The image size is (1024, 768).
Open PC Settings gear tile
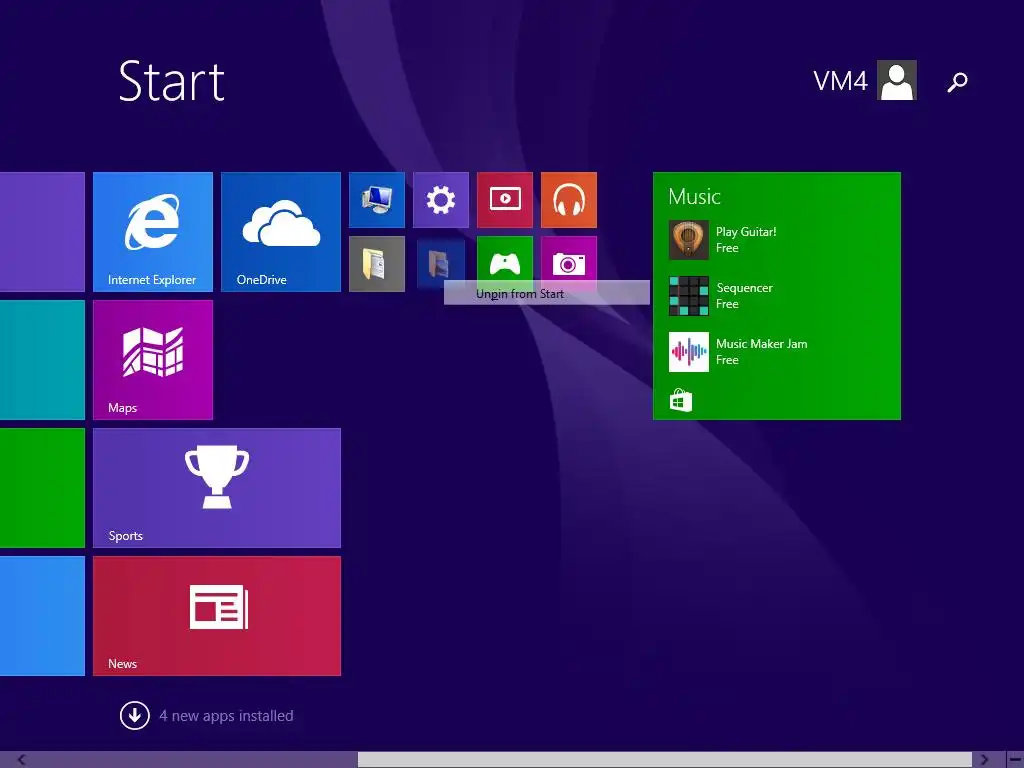pos(441,200)
